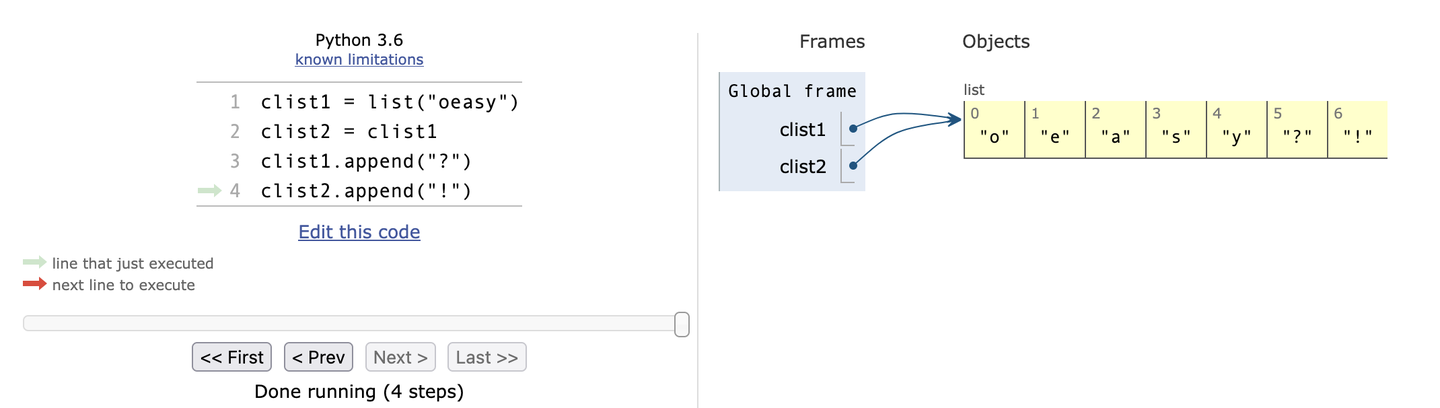The height and width of the screenshot is (408, 1440).
Task: Click the Global frame header
Action: 792,91
